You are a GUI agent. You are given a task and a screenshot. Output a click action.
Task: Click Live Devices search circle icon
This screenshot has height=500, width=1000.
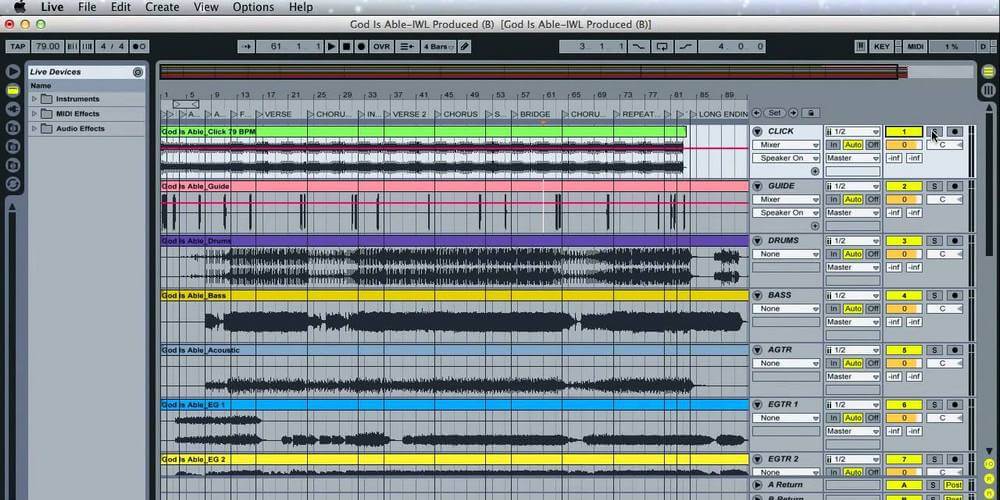tap(138, 72)
